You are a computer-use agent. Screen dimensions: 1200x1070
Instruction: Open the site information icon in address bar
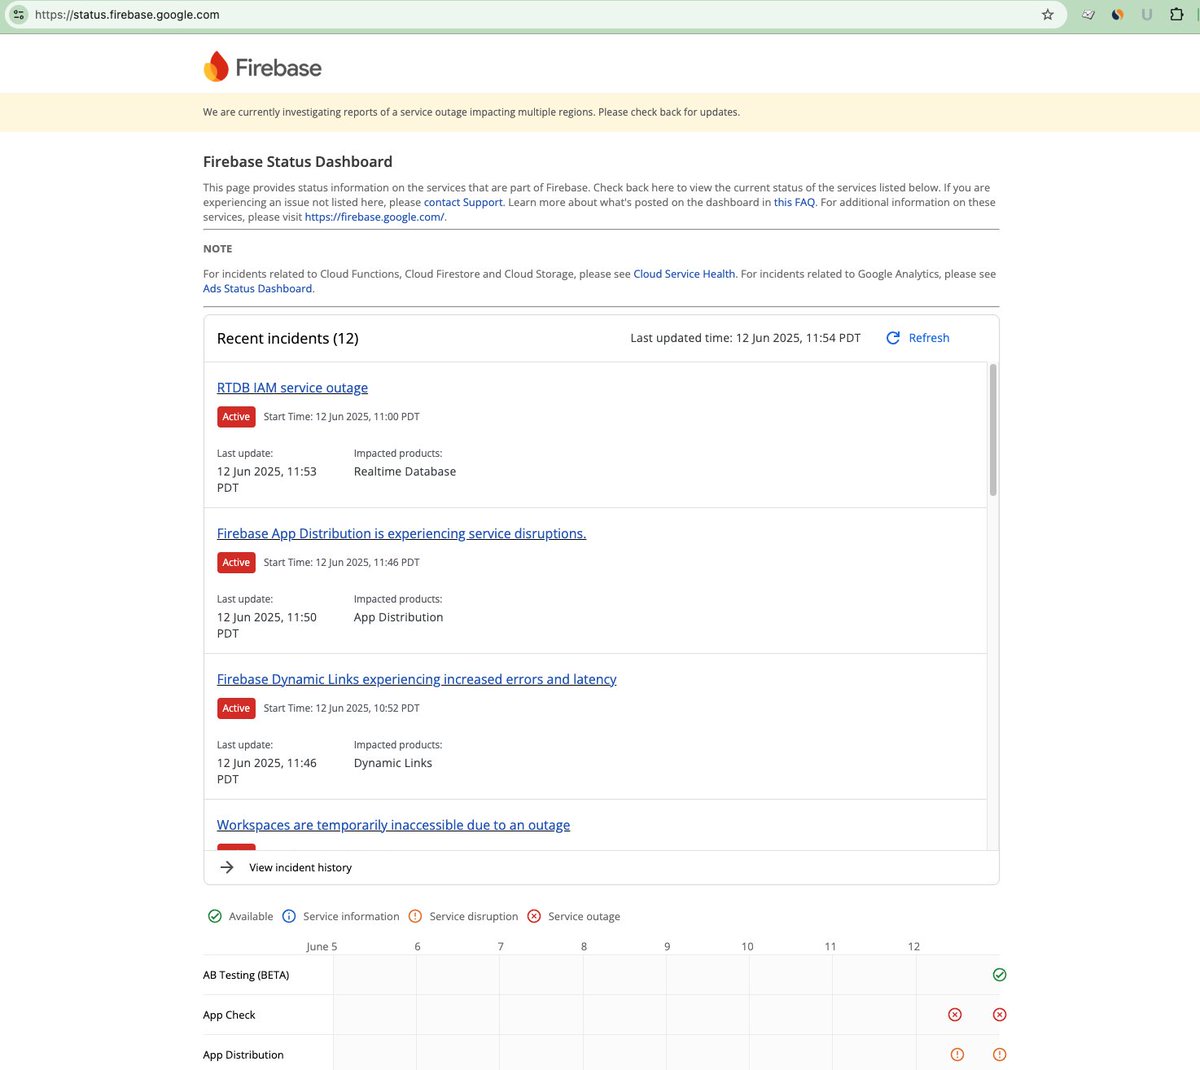click(x=18, y=15)
